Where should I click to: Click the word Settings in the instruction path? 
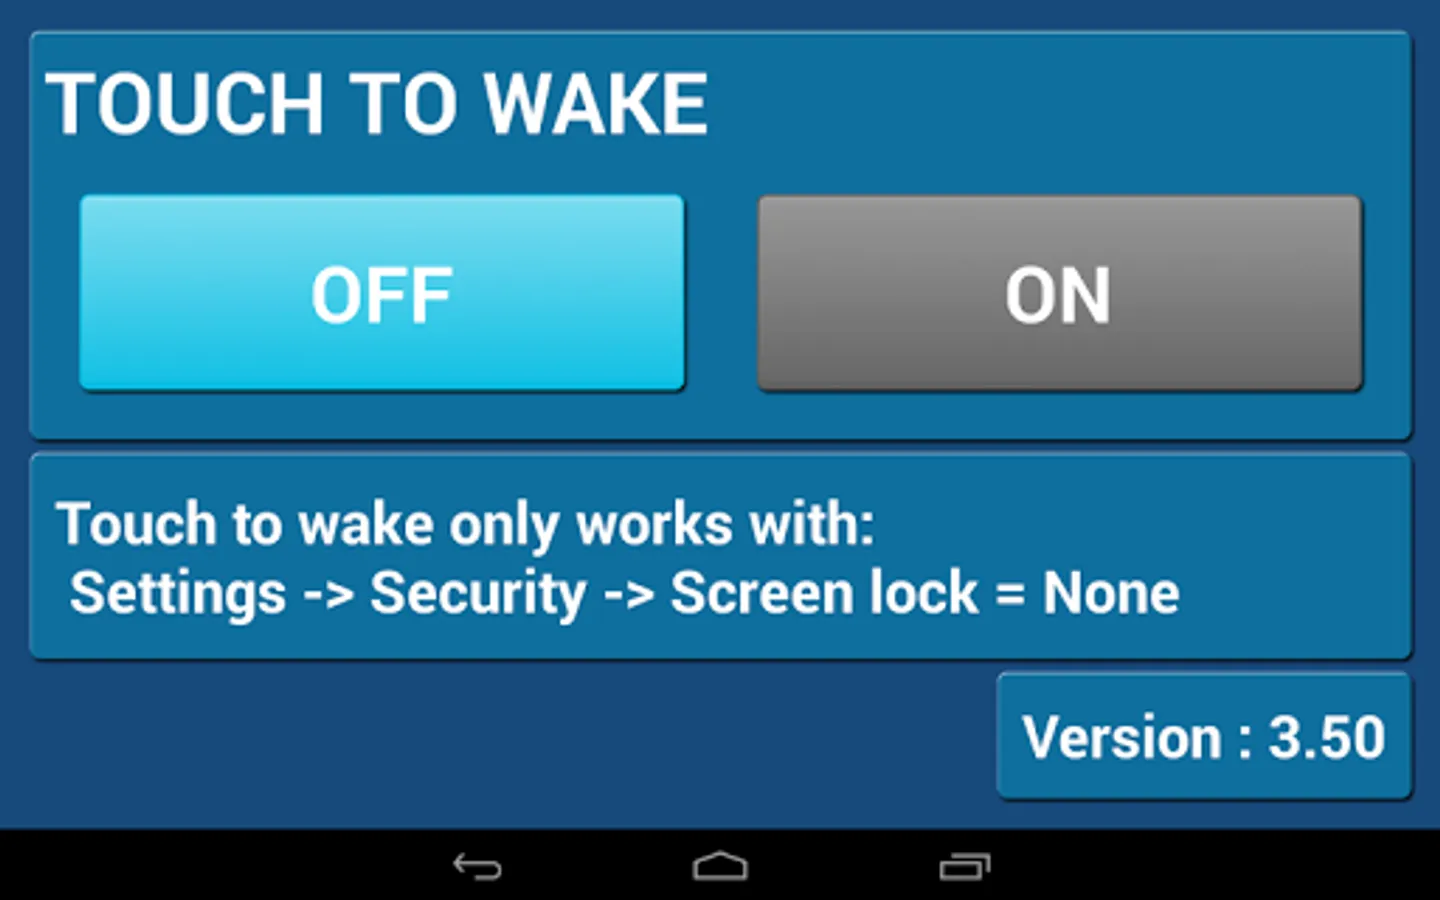[x=178, y=594]
